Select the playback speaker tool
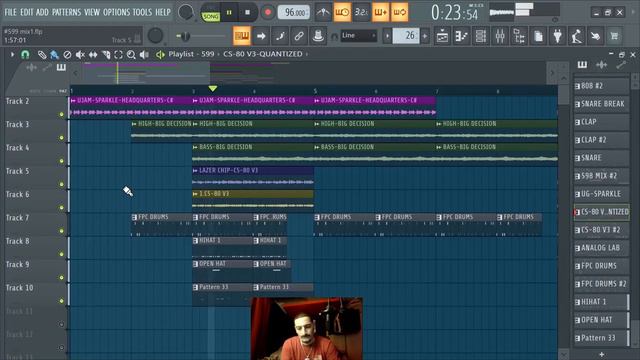The width and height of the screenshot is (640, 360). tap(144, 54)
